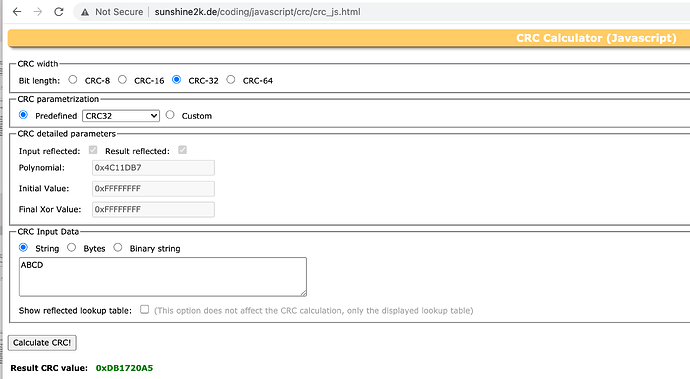
Task: Click the Initial Value: label
Action: (44, 188)
